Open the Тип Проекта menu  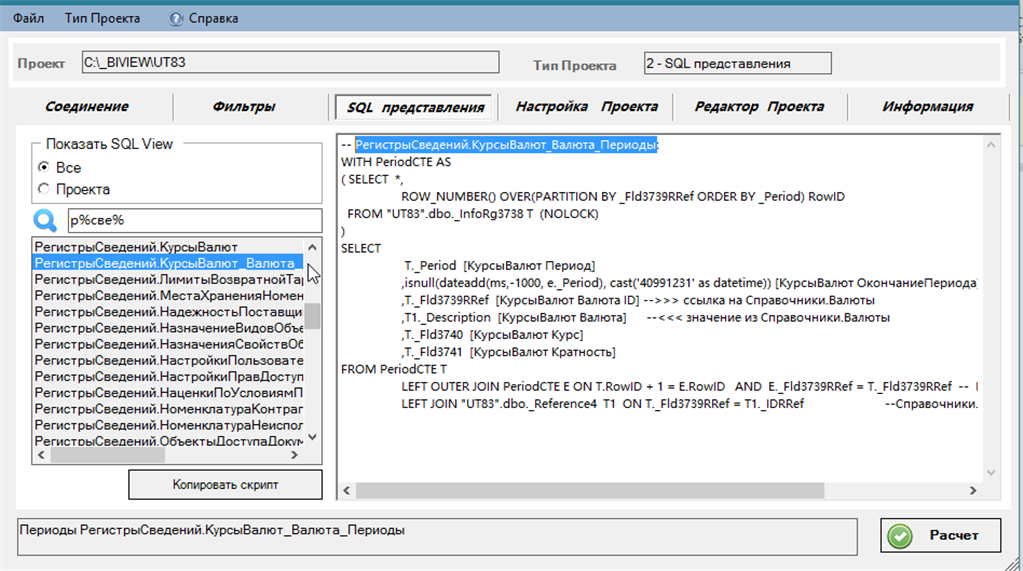tap(102, 18)
